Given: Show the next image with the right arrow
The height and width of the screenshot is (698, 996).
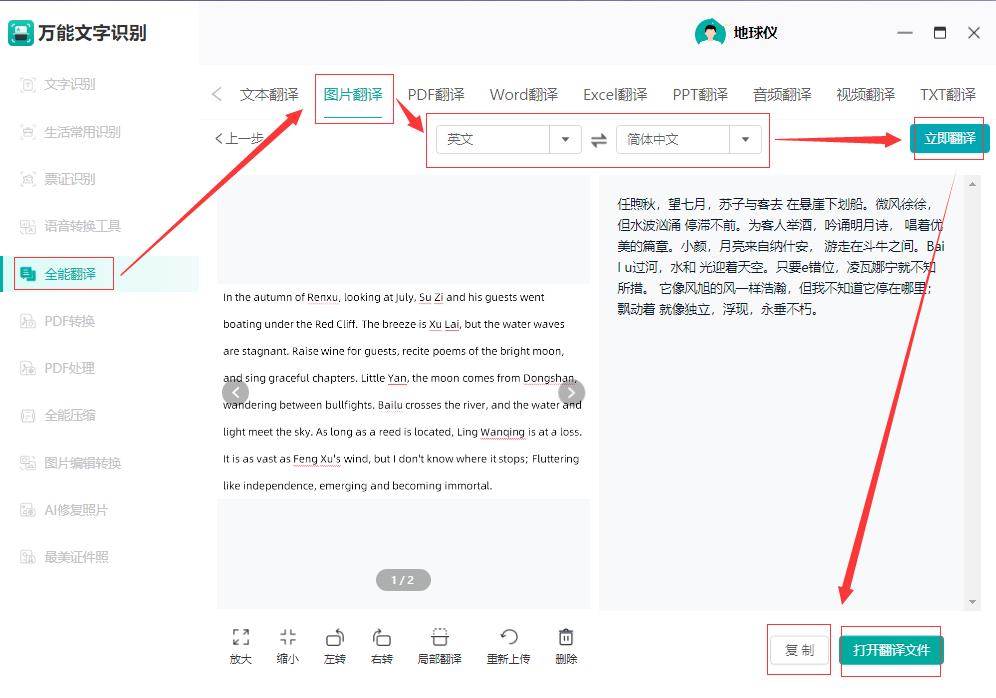Looking at the screenshot, I should pyautogui.click(x=571, y=393).
